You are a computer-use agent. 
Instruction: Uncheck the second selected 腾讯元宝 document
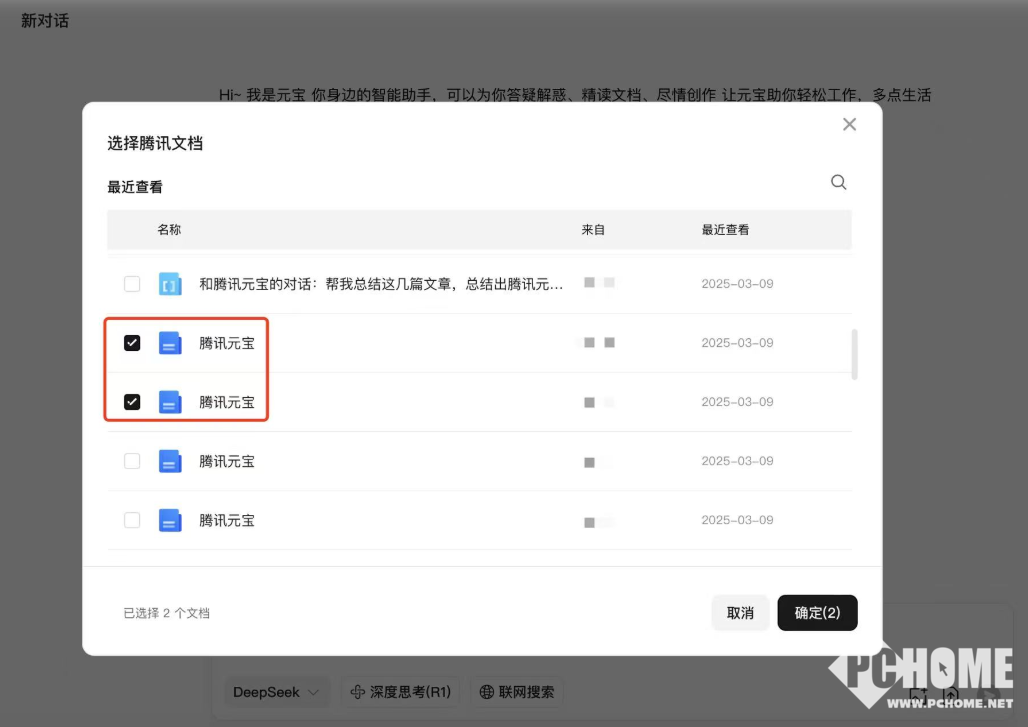point(132,402)
